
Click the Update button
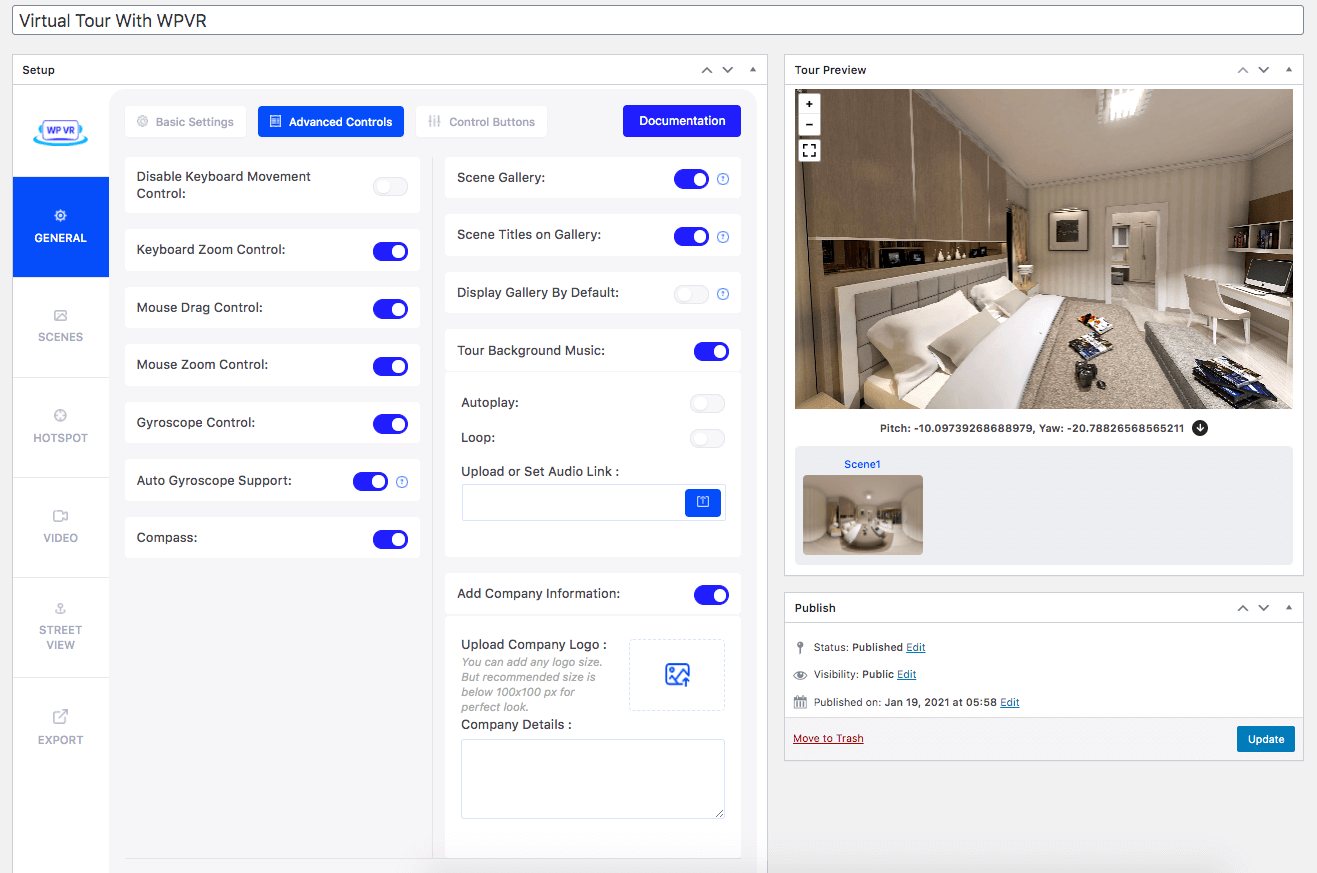click(x=1265, y=739)
